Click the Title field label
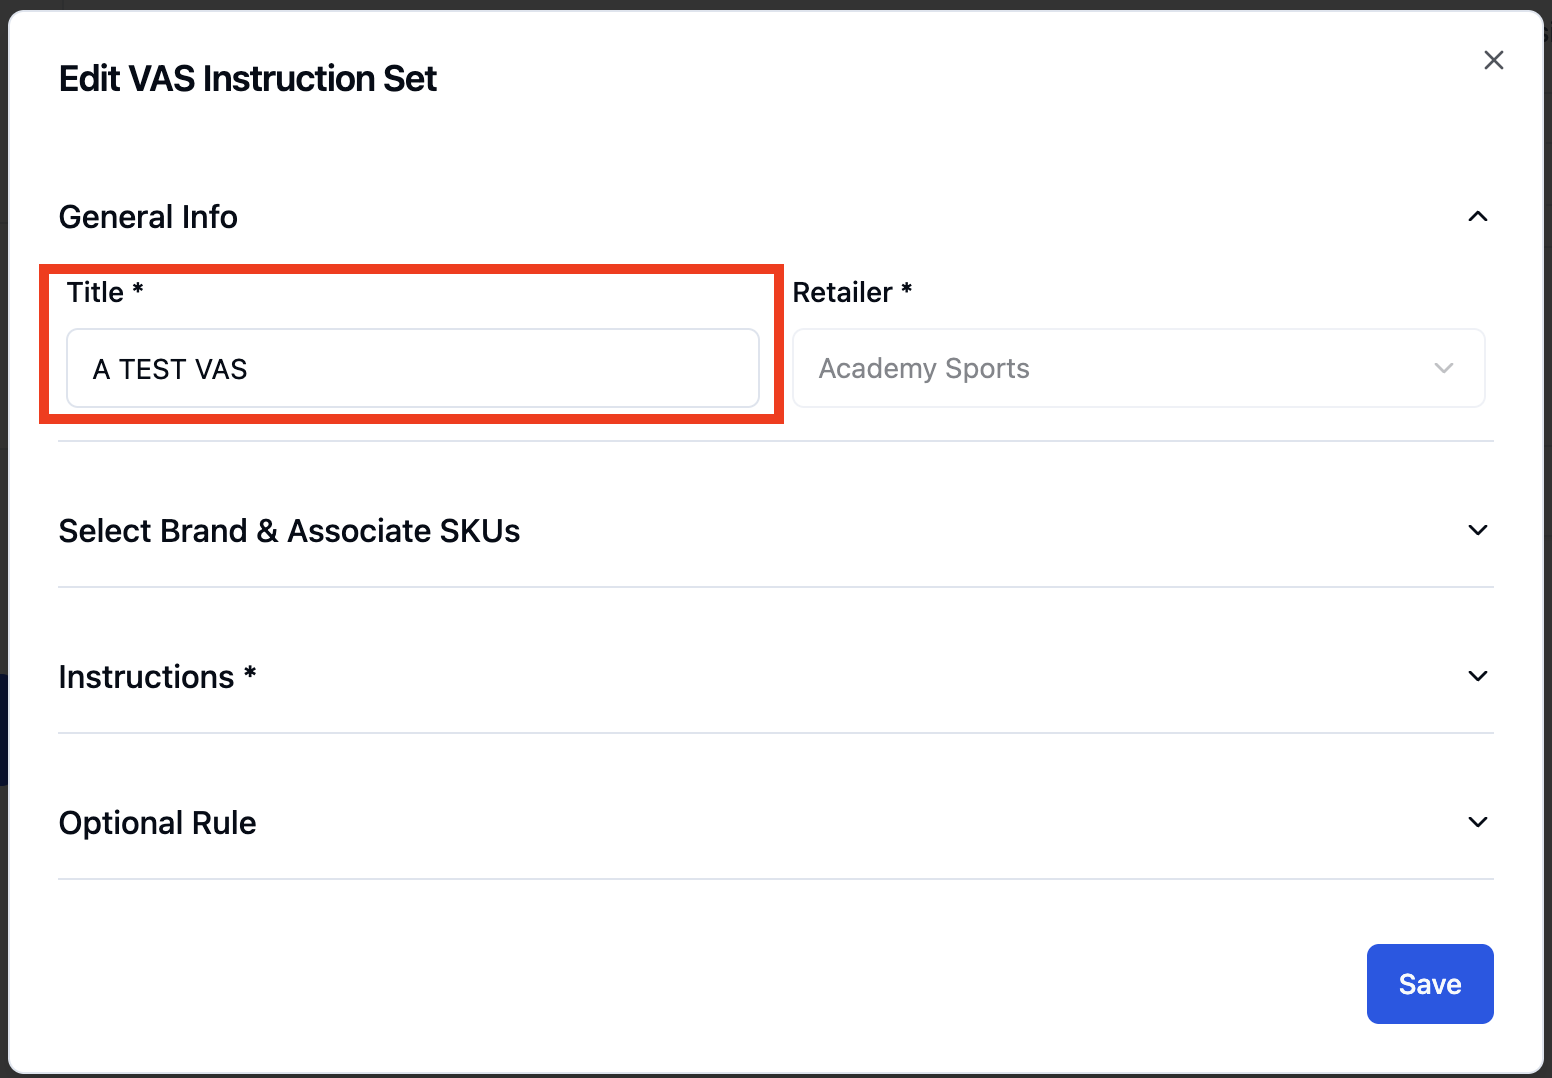Image resolution: width=1552 pixels, height=1078 pixels. click(x=95, y=292)
